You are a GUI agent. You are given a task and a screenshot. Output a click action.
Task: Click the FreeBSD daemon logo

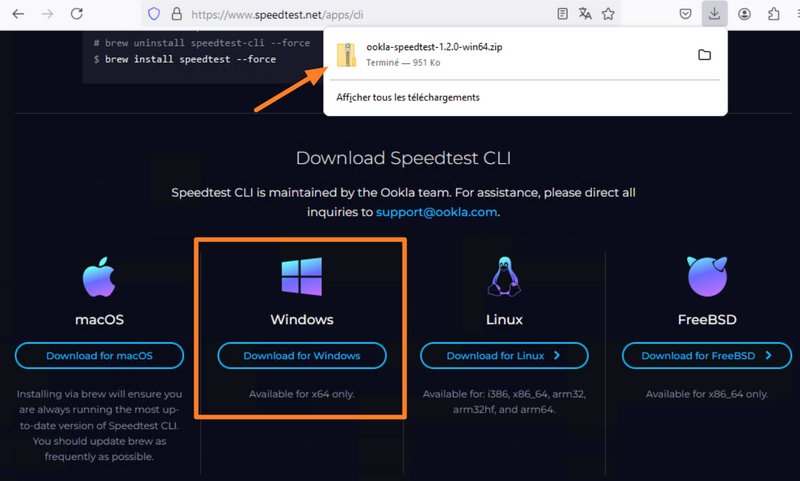[707, 276]
